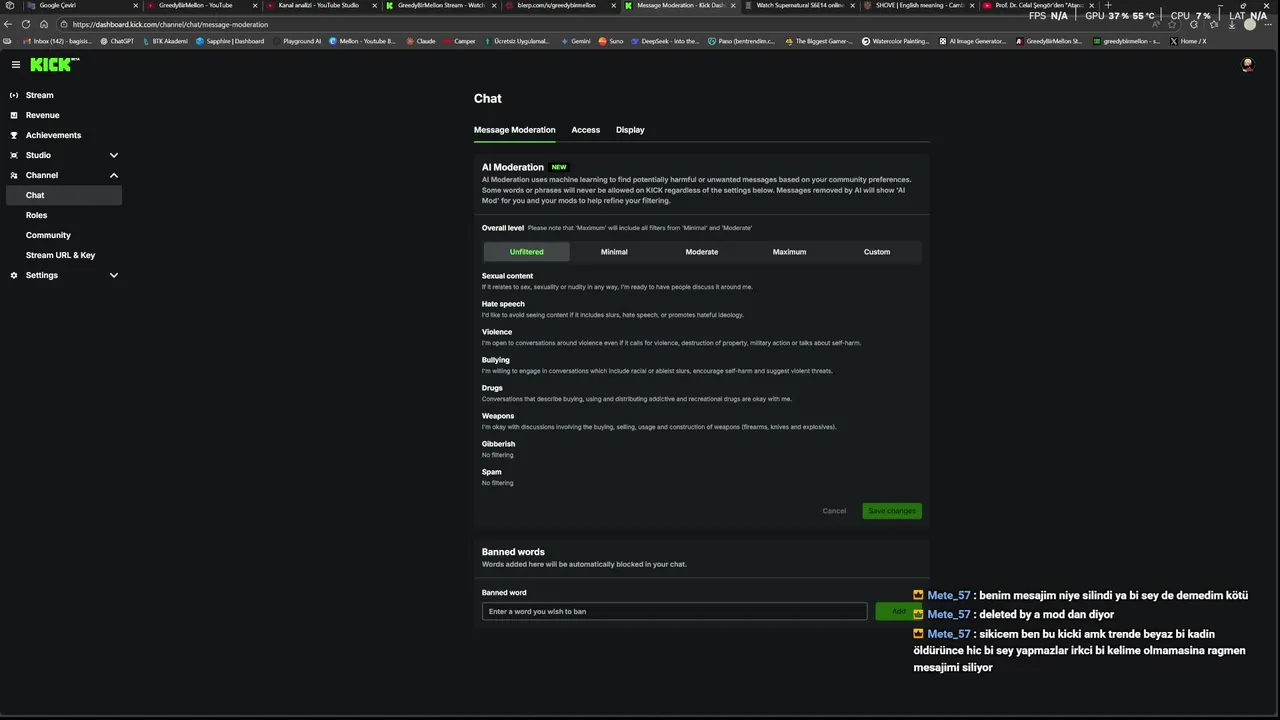Open the Home / X bookmark
The image size is (1280, 720).
pos(1188,42)
